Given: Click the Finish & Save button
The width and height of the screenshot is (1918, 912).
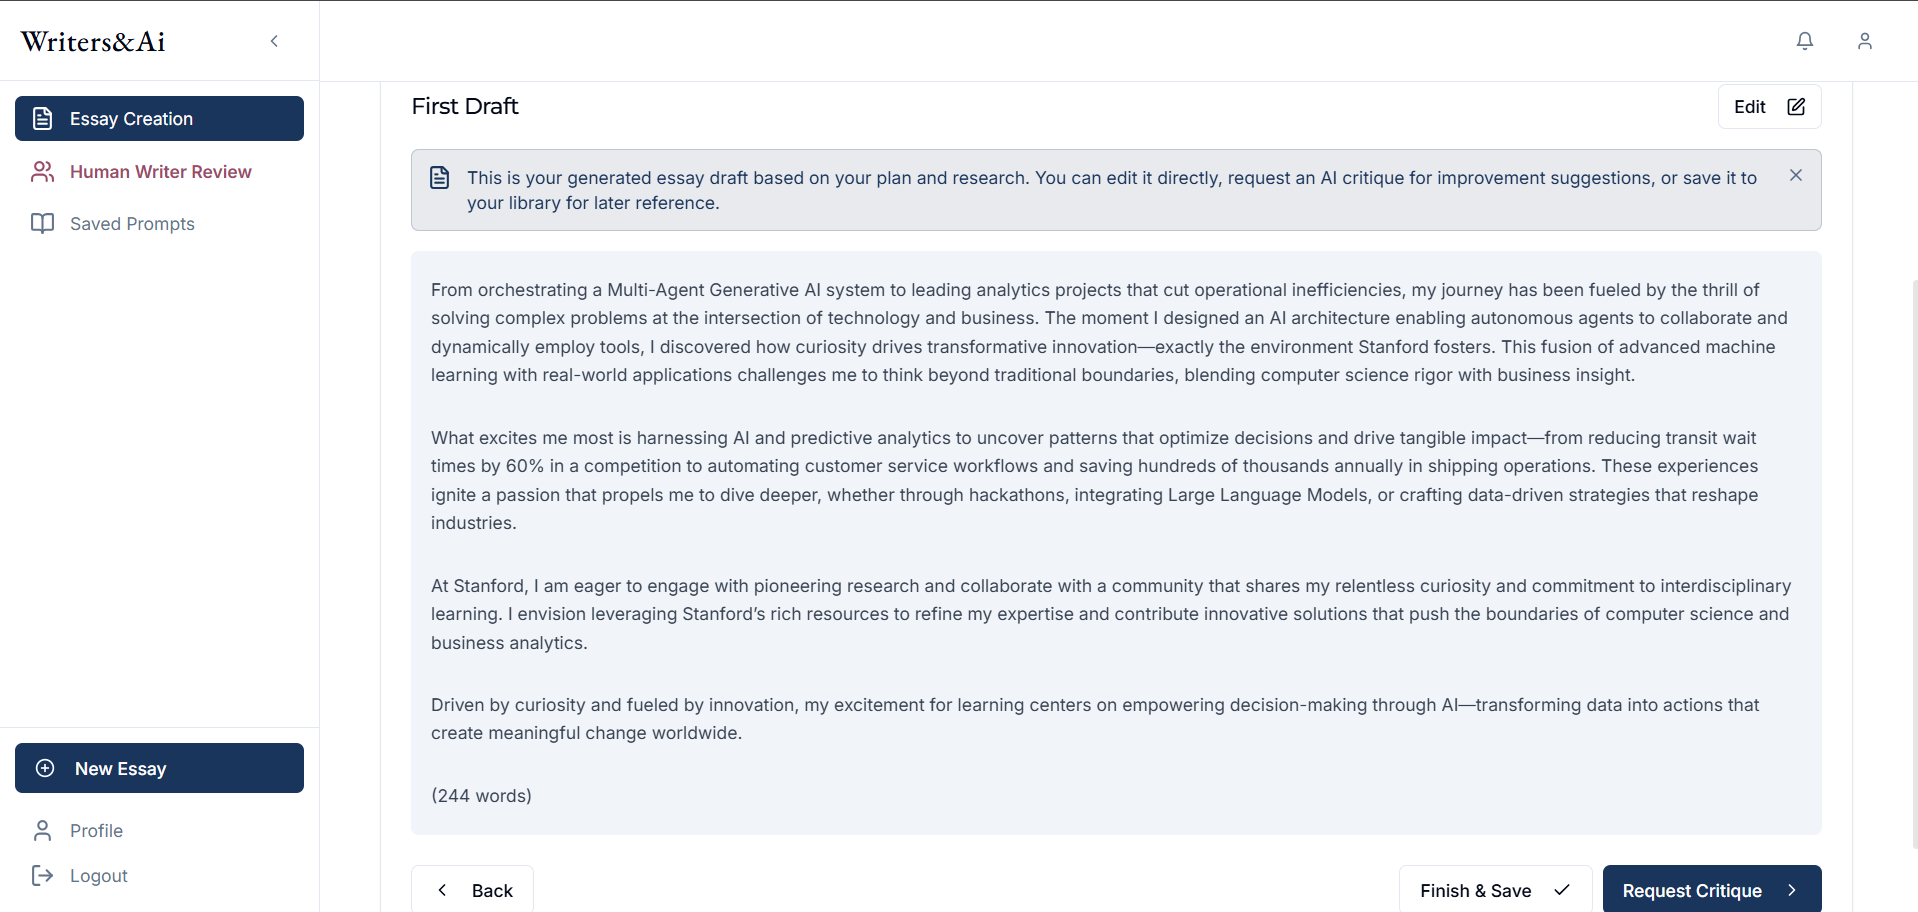Looking at the screenshot, I should (1495, 889).
